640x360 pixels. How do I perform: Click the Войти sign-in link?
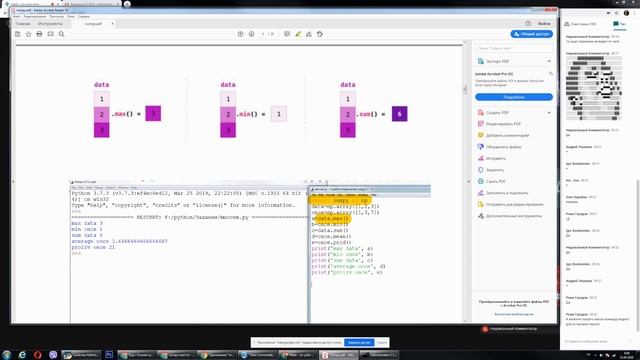tap(544, 24)
